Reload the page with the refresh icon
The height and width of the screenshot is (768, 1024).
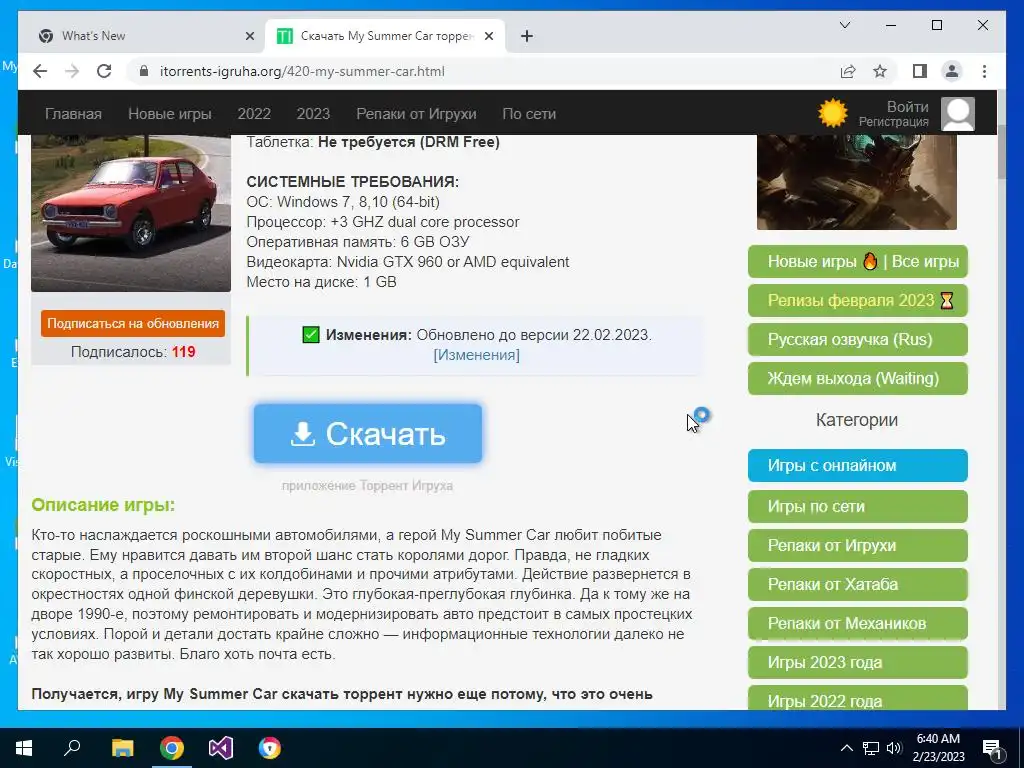pyautogui.click(x=104, y=71)
